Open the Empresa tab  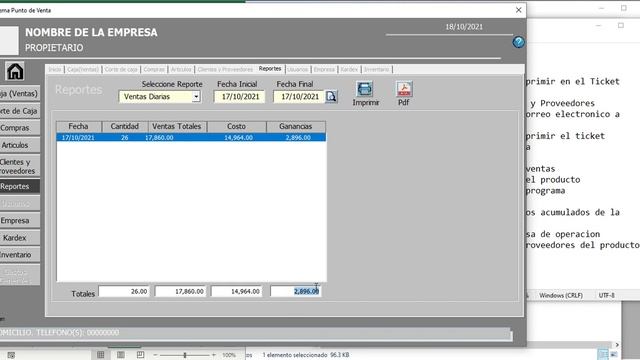[x=324, y=69]
